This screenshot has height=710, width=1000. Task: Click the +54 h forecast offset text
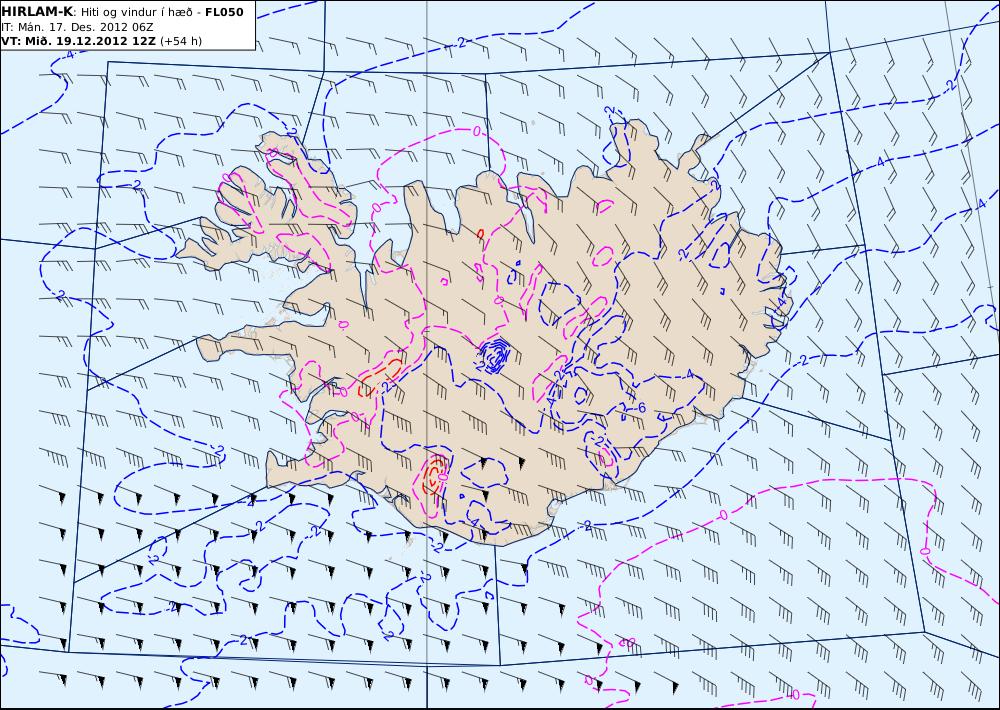(180, 41)
